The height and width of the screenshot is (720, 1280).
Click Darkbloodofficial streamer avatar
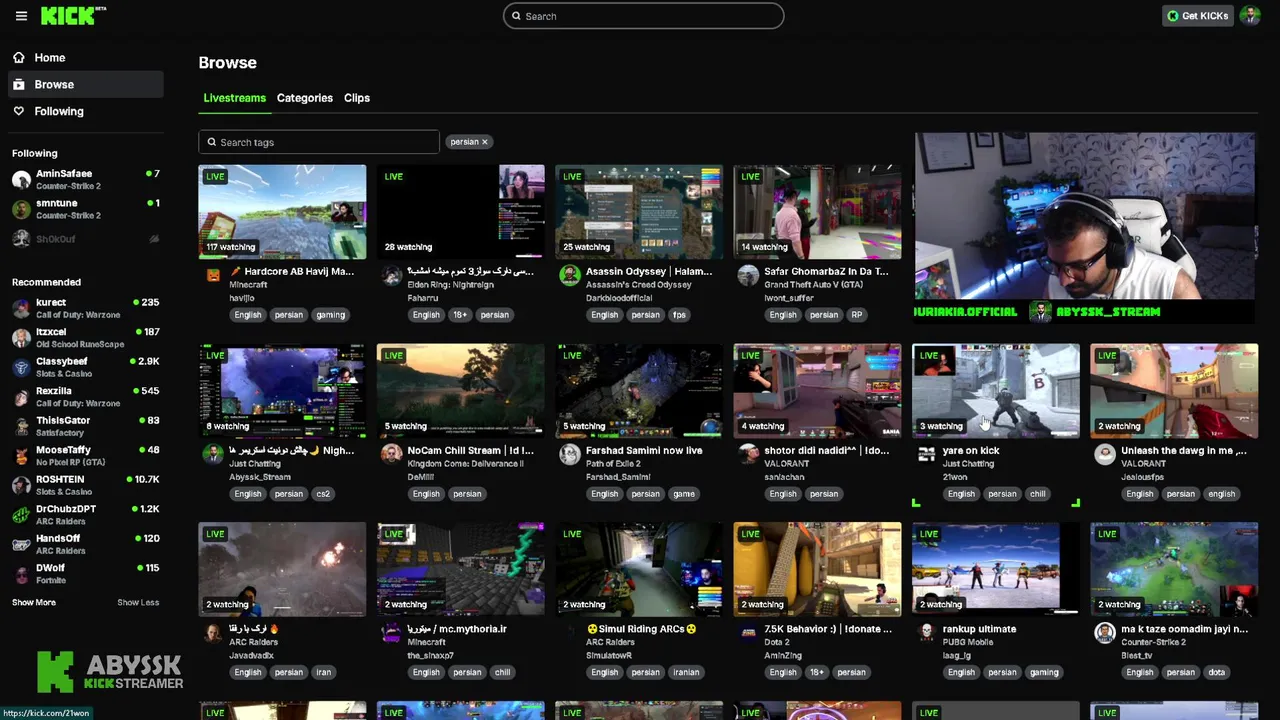point(570,275)
